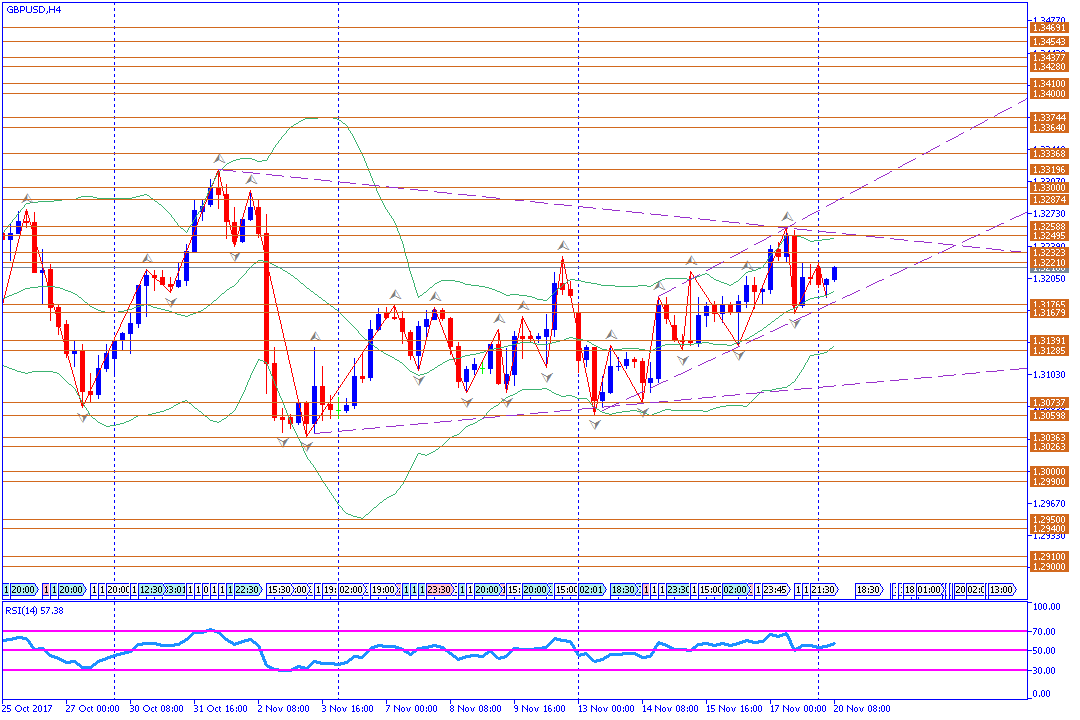
Task: Click the 1.34691 price level tag
Action: (x=1049, y=28)
